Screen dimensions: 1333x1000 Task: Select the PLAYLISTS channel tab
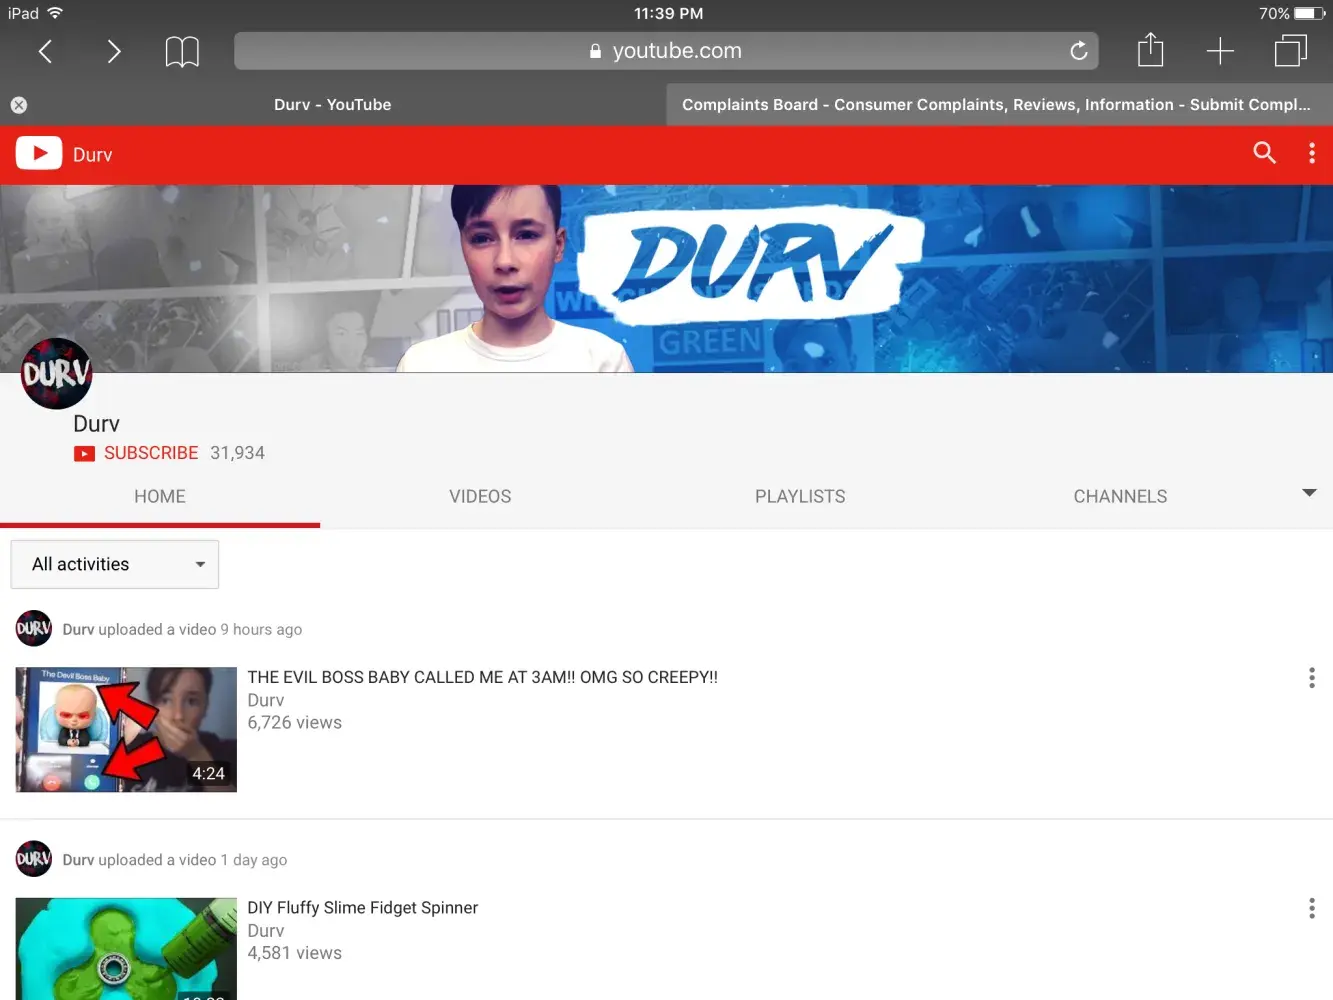(800, 497)
